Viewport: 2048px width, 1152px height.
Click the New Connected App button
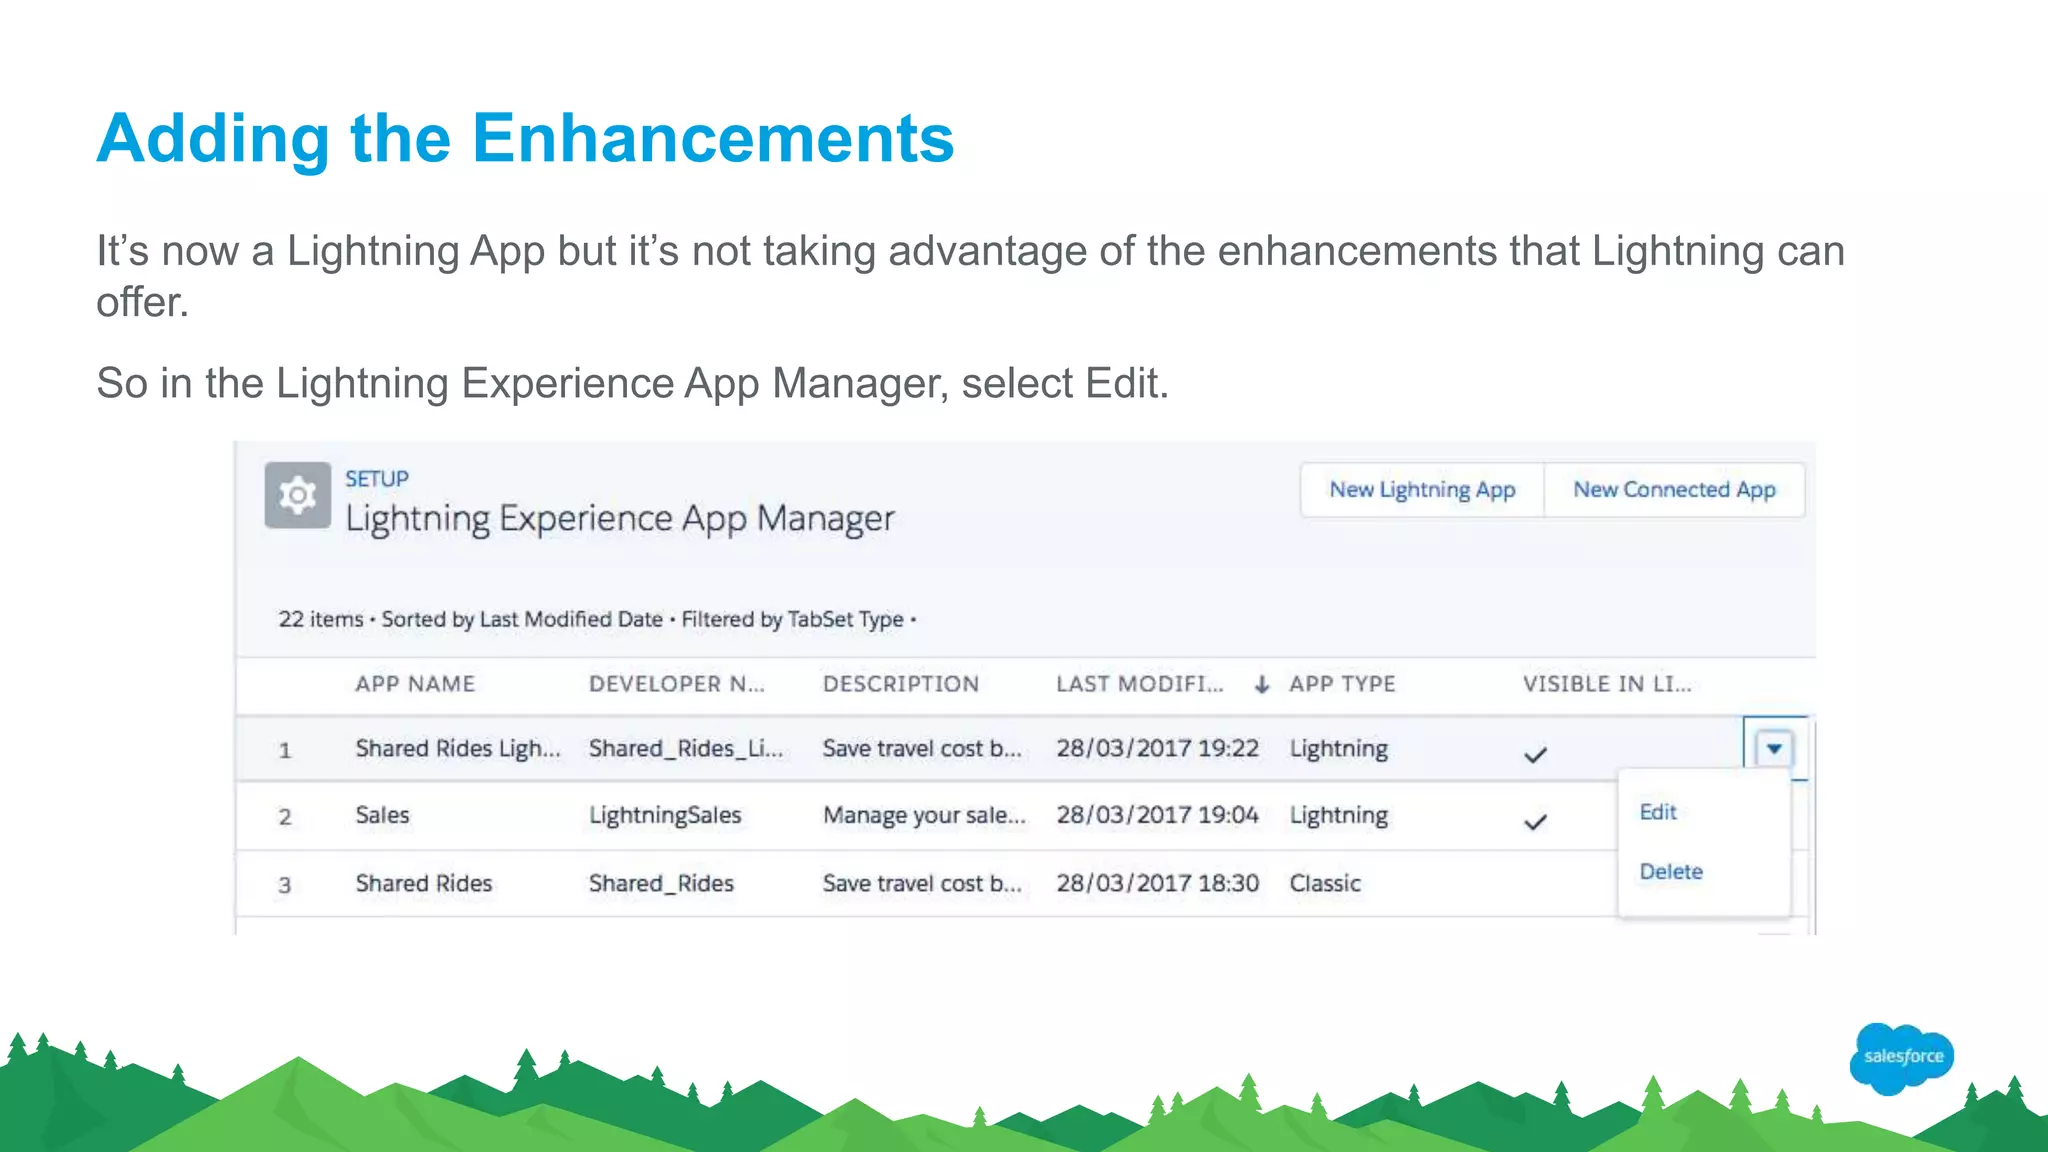pos(1675,490)
